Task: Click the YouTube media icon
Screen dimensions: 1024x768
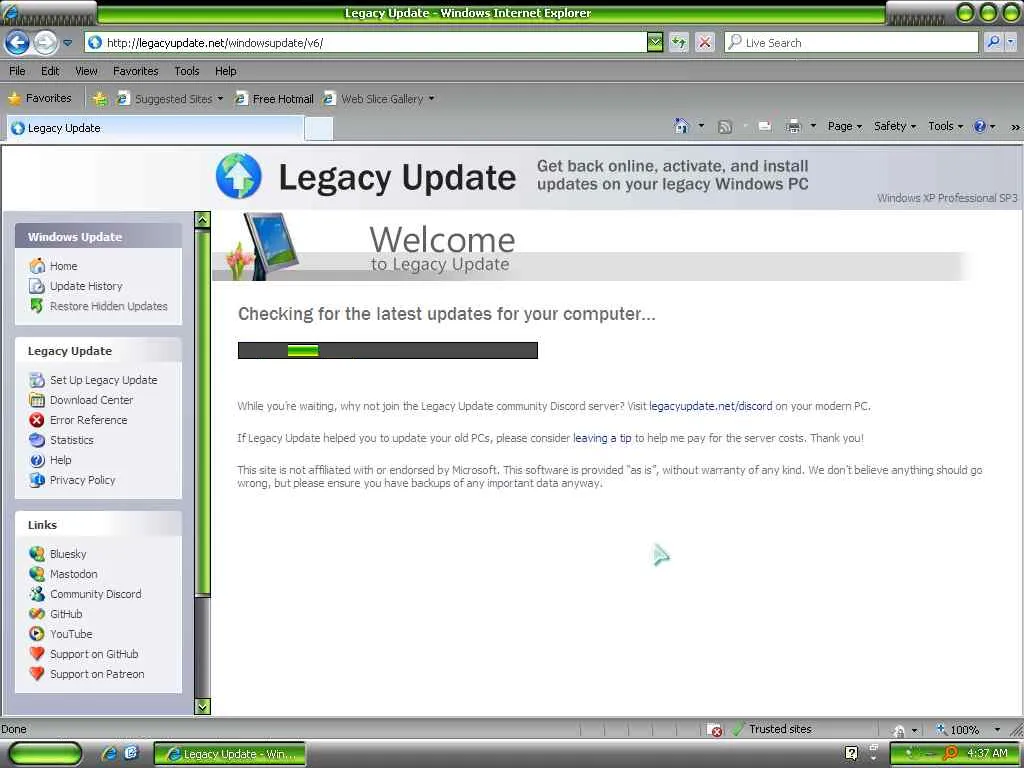Action: [x=37, y=633]
